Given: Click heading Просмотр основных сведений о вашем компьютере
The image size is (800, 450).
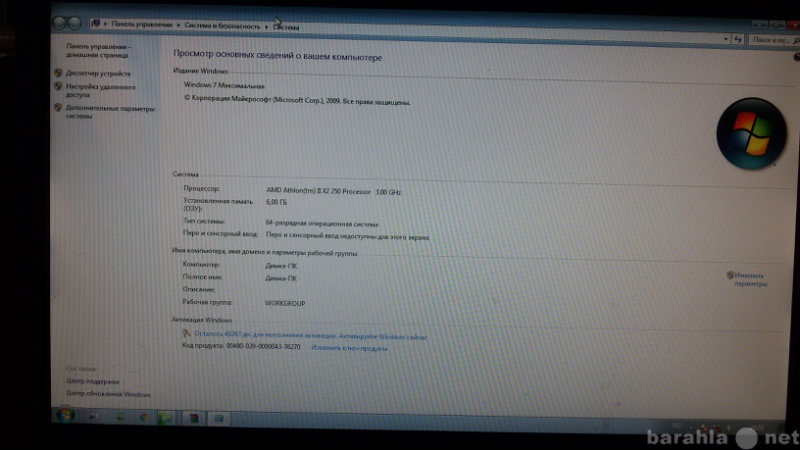Looking at the screenshot, I should (278, 55).
